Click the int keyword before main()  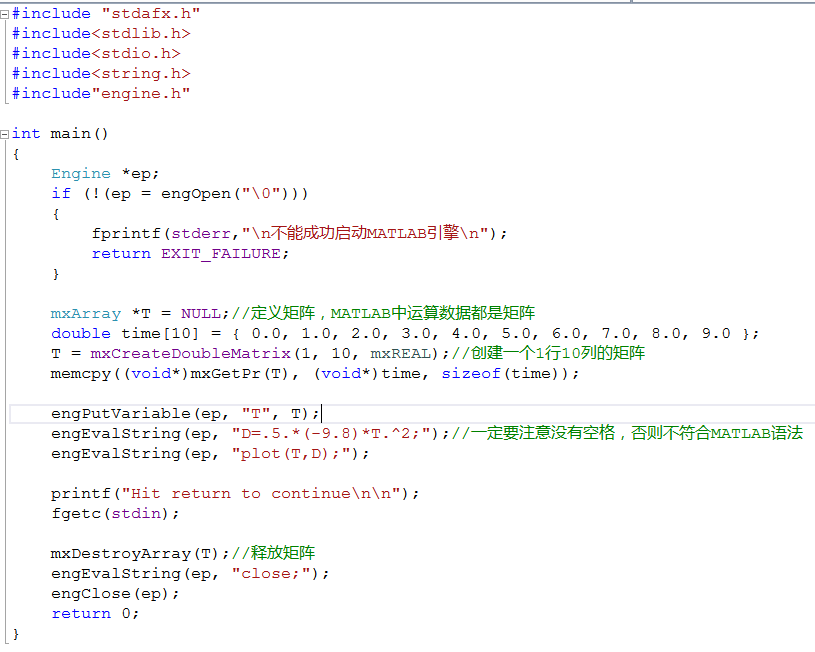coord(26,134)
